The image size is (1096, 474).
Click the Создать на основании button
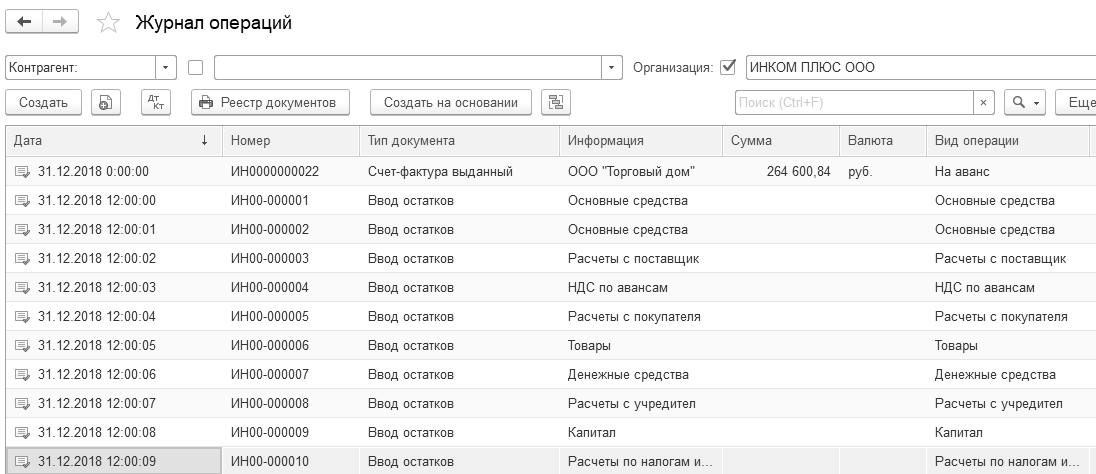(x=451, y=102)
